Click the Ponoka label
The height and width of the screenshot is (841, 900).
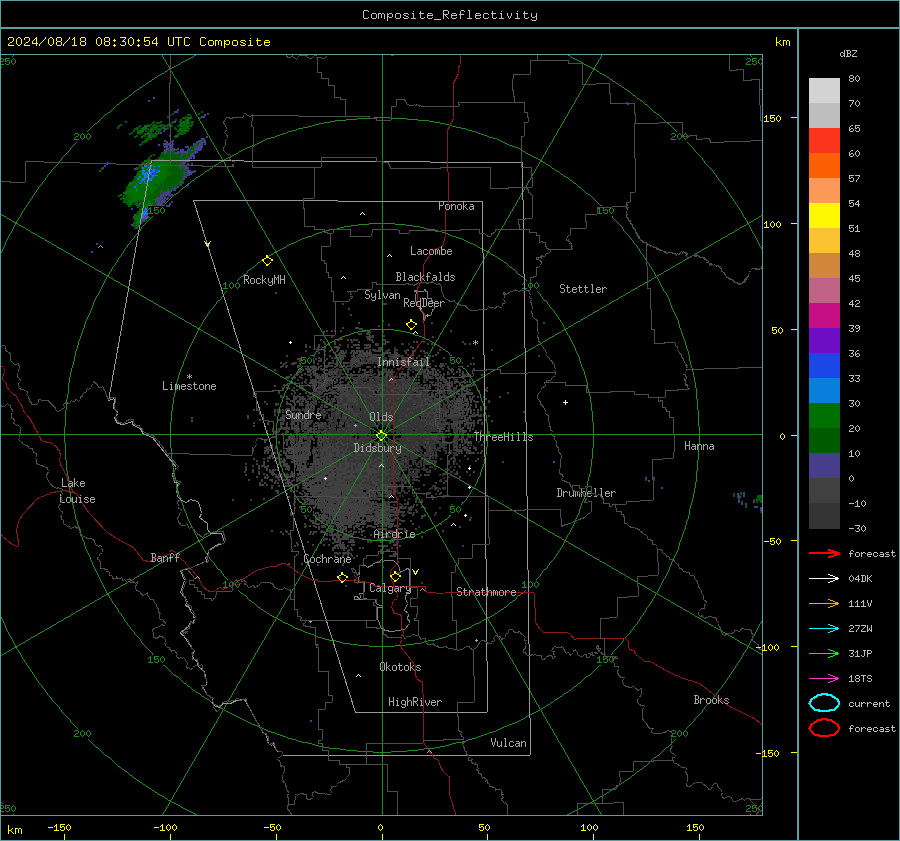click(x=456, y=206)
